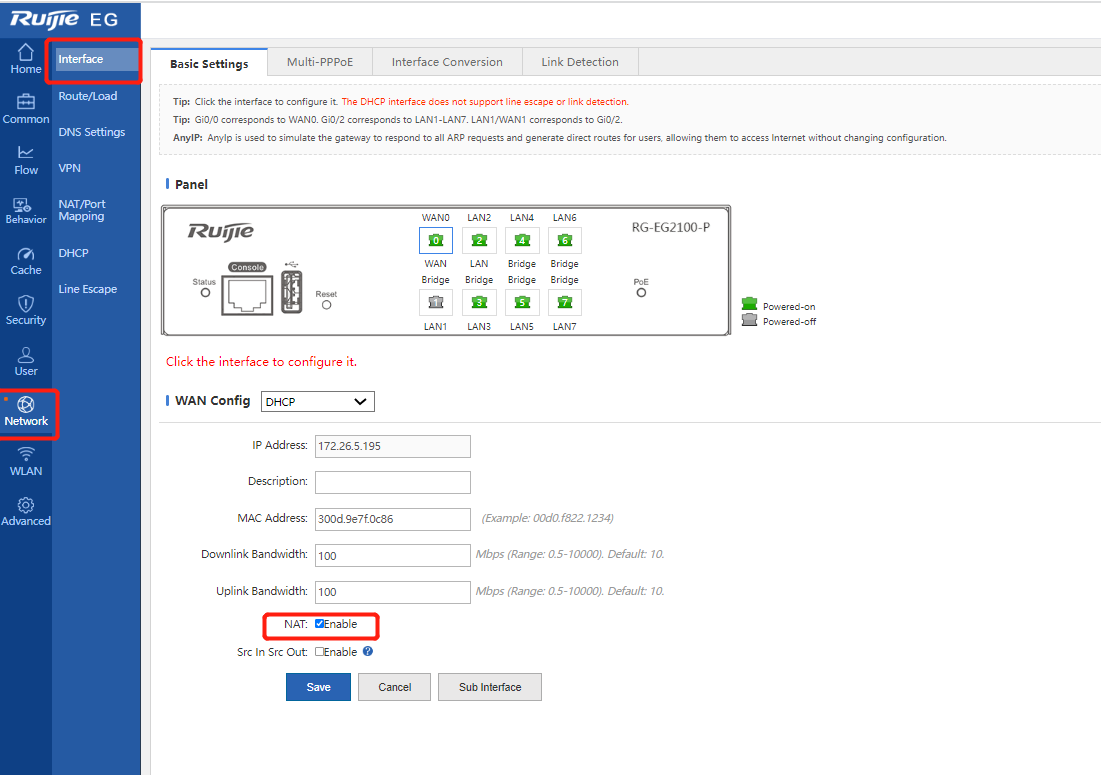This screenshot has width=1101, height=775.
Task: Select LAN3 port 3 on panel
Action: 479,303
